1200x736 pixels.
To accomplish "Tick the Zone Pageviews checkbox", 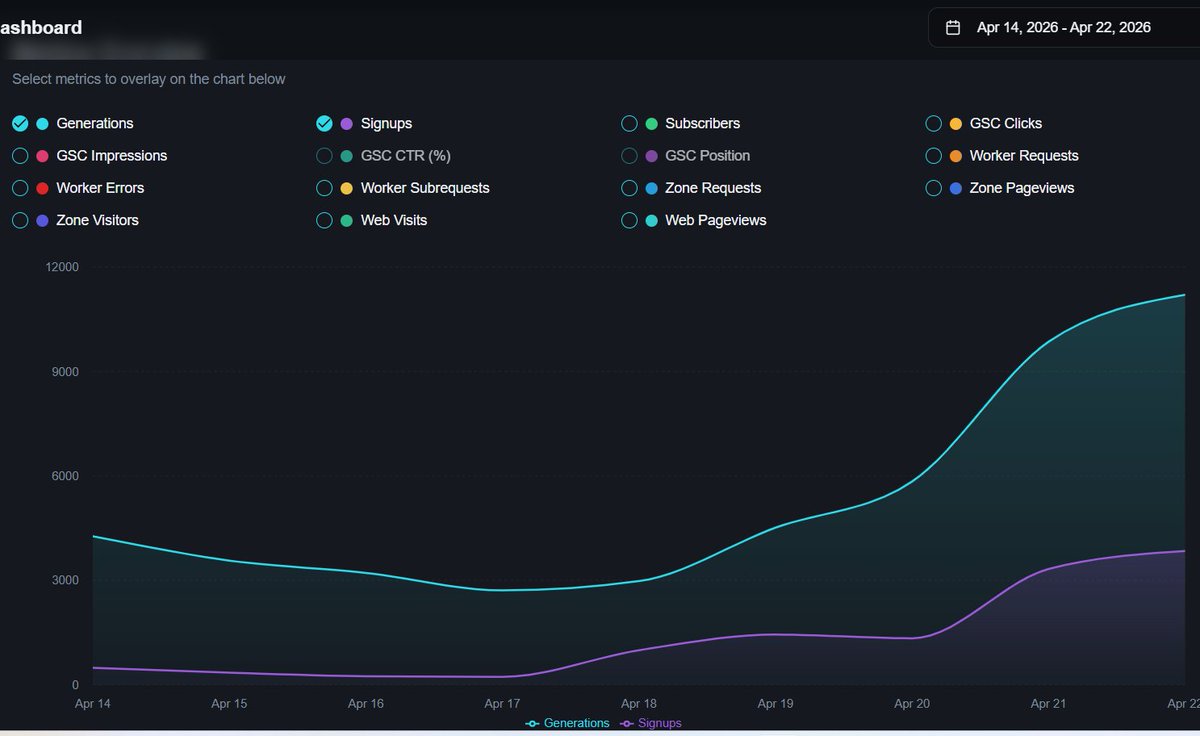I will point(933,188).
